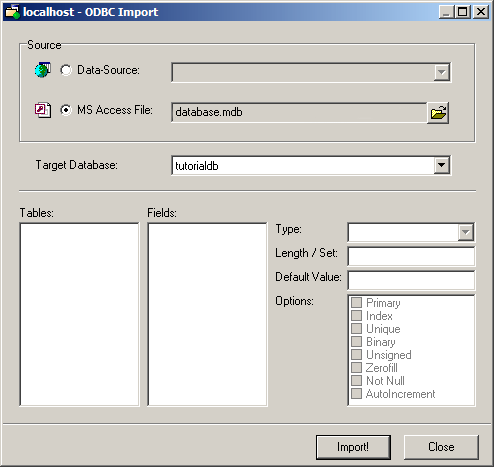This screenshot has width=494, height=467.
Task: Click the MS Access file document icon
Action: point(43,110)
